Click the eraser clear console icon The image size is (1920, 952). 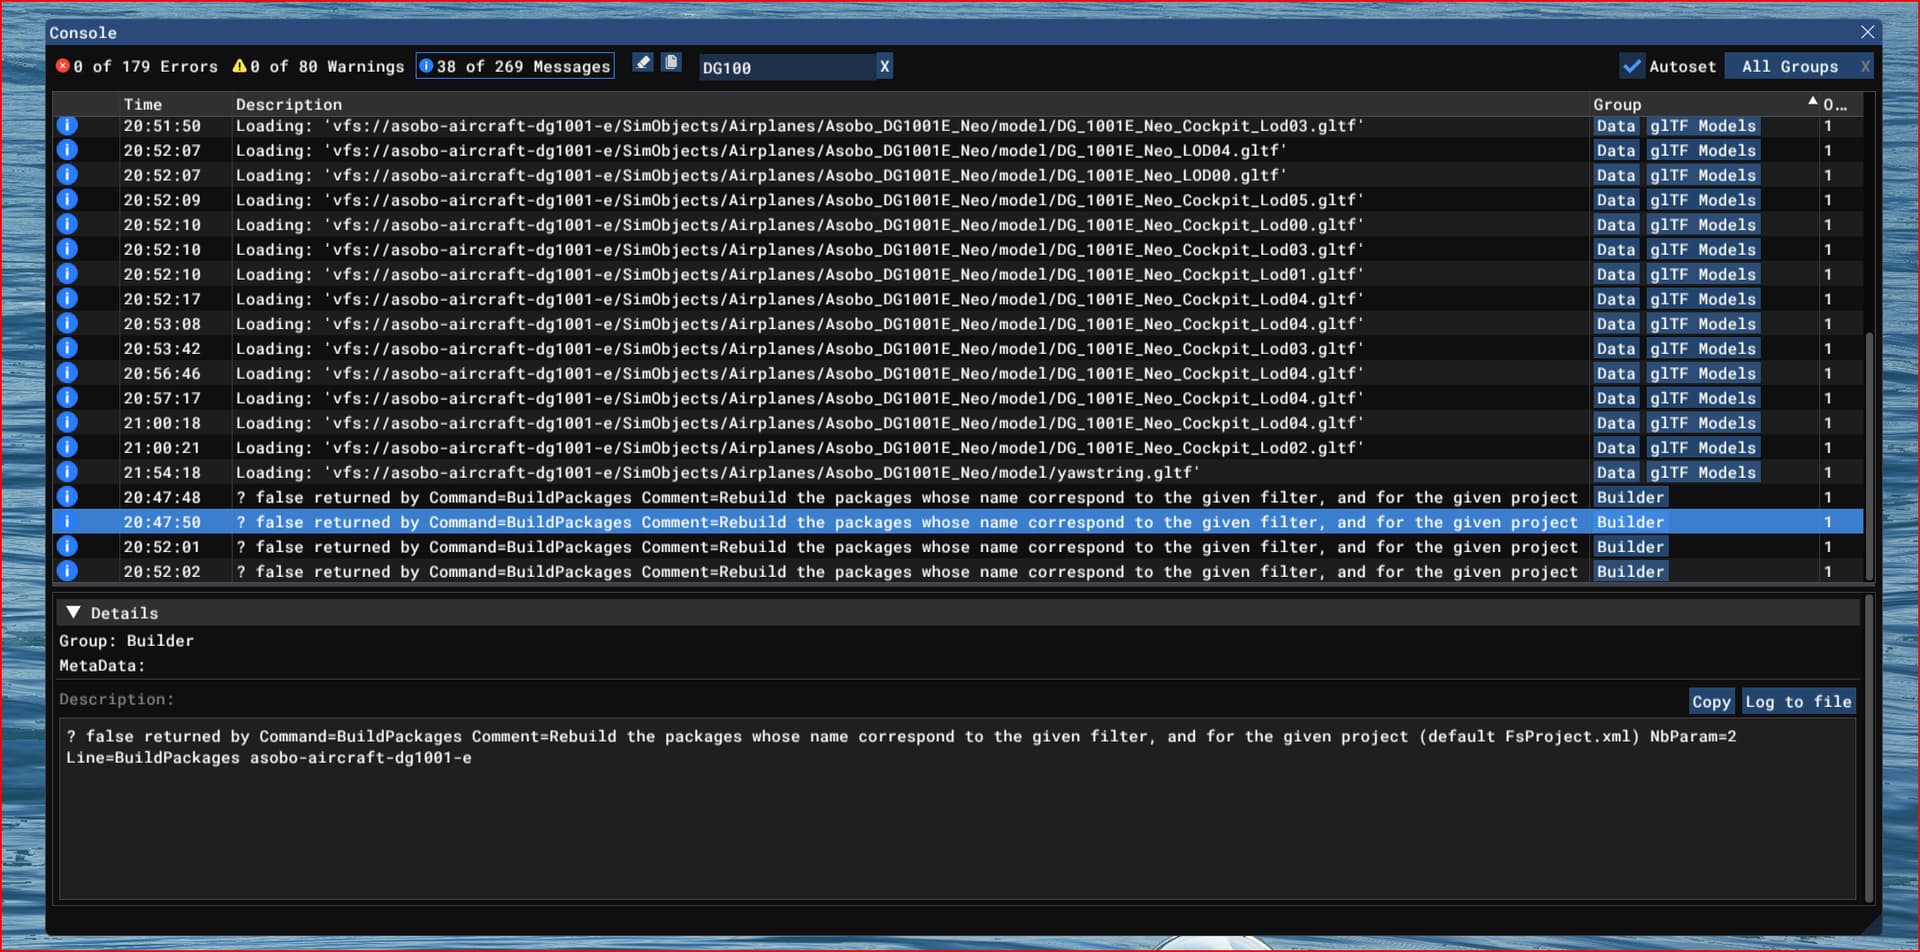643,64
